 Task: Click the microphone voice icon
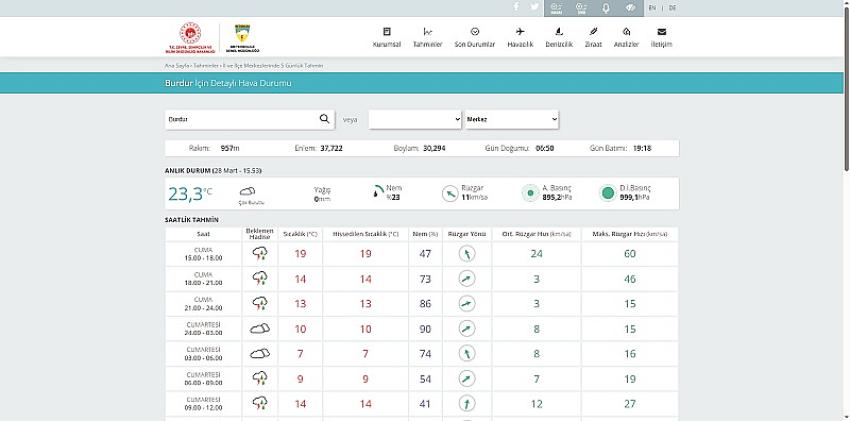click(606, 8)
